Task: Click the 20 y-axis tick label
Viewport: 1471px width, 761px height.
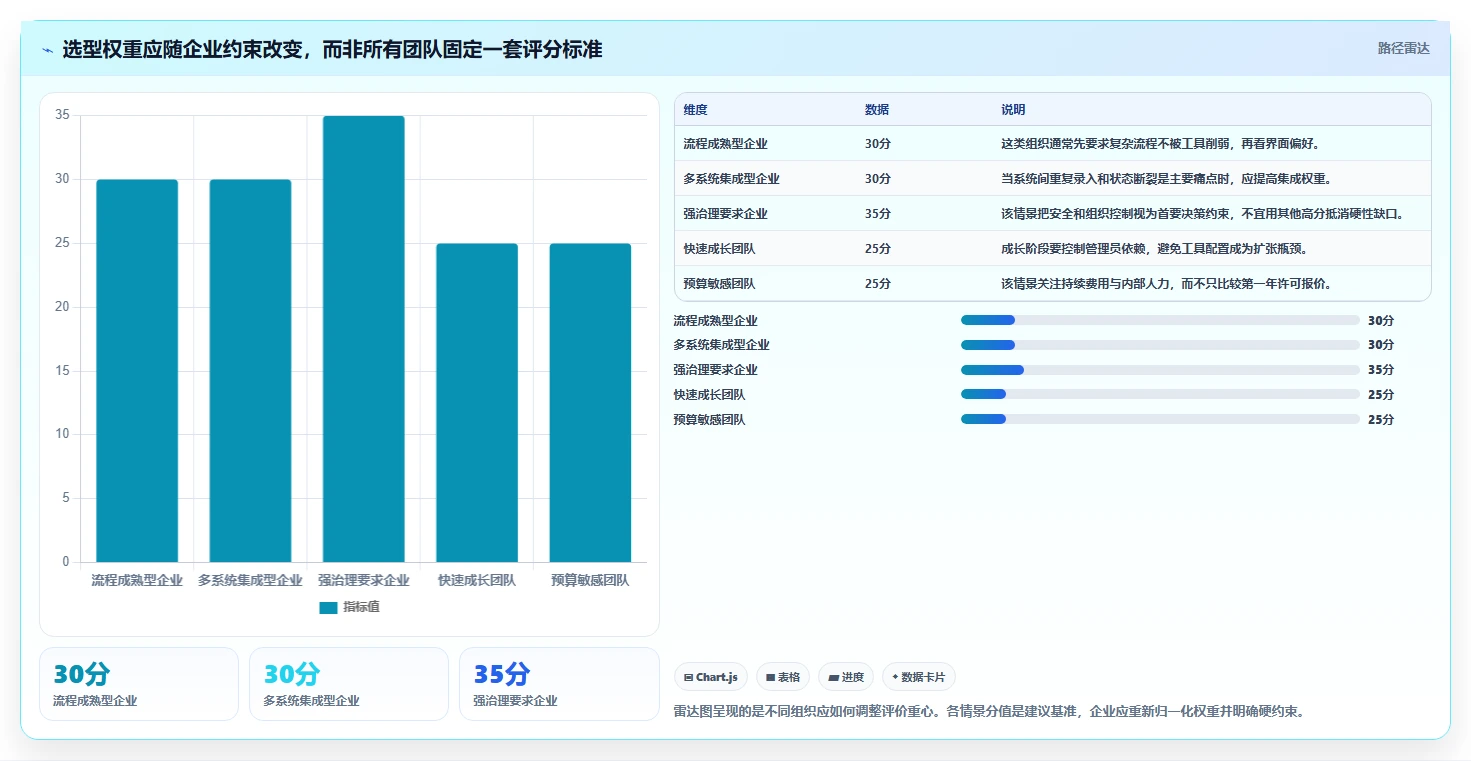Action: click(62, 307)
